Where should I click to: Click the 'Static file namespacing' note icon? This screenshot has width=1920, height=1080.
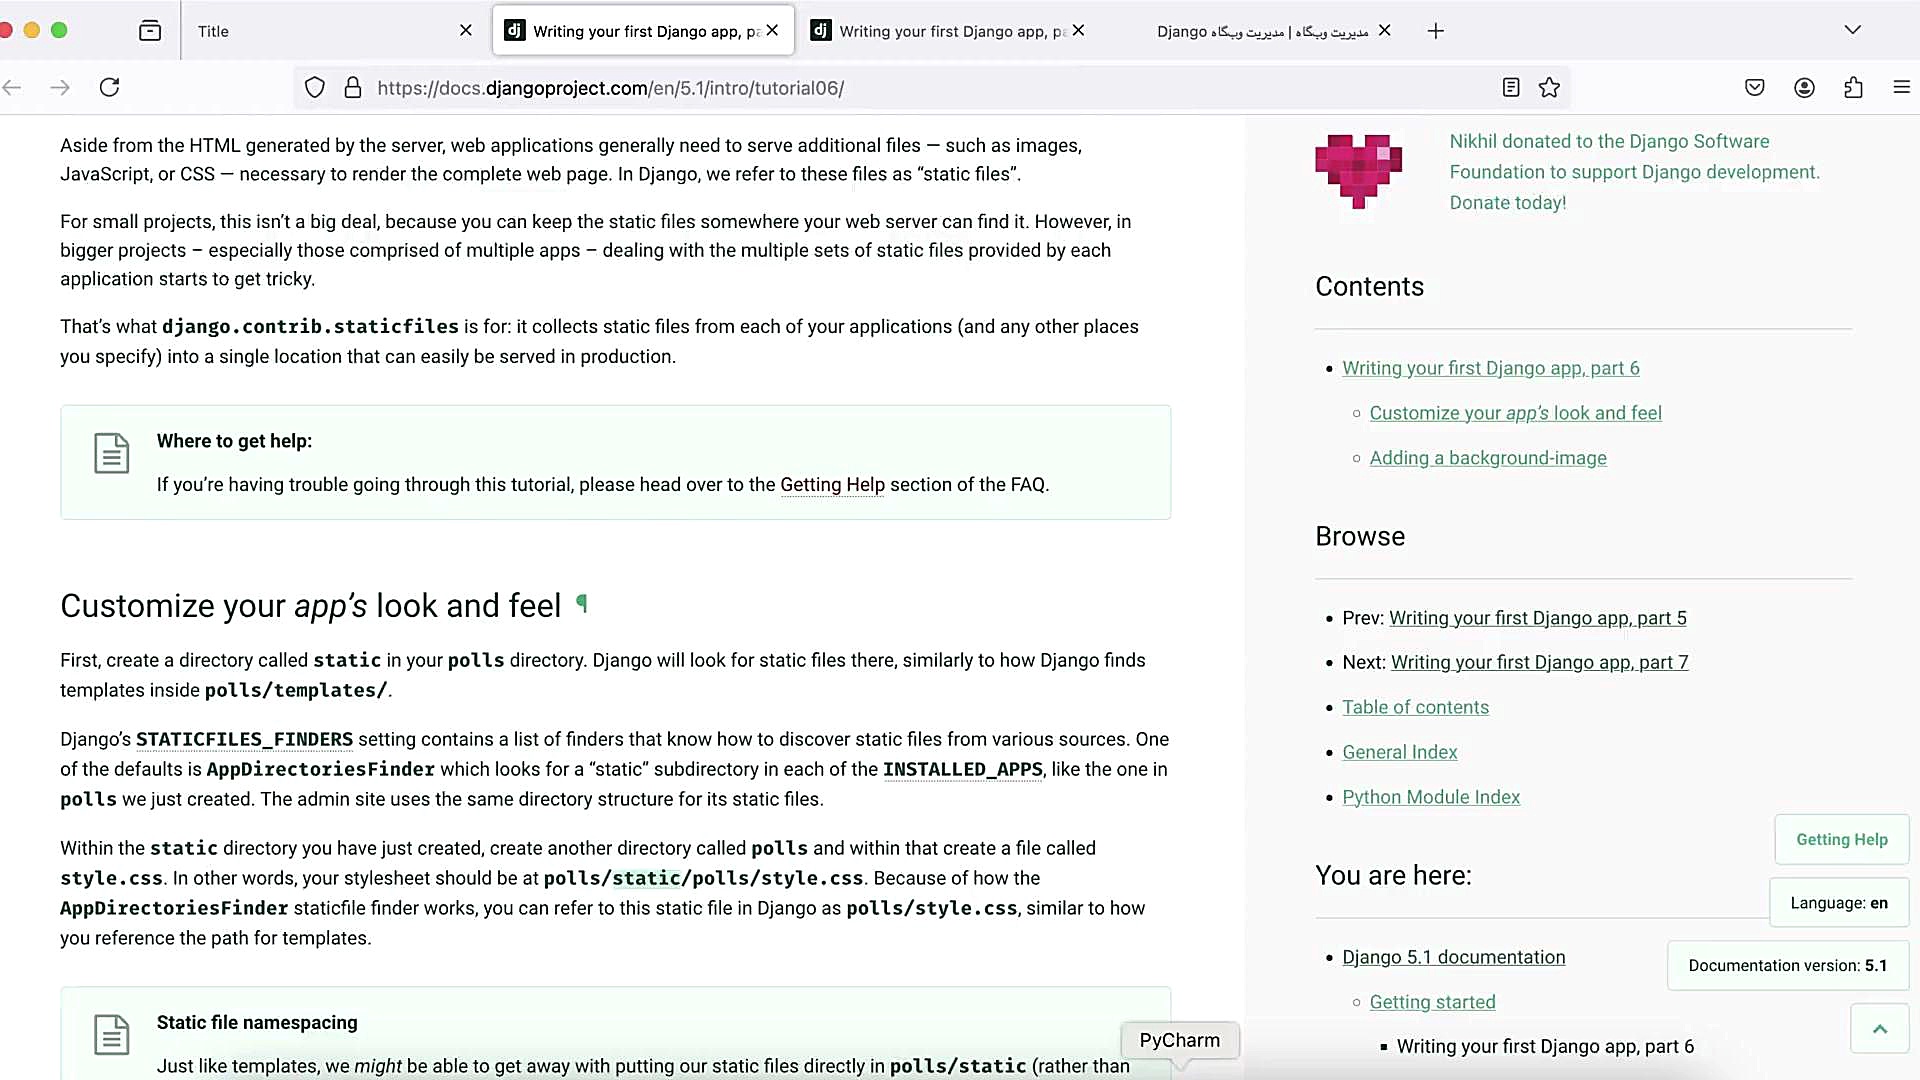[x=112, y=1035]
